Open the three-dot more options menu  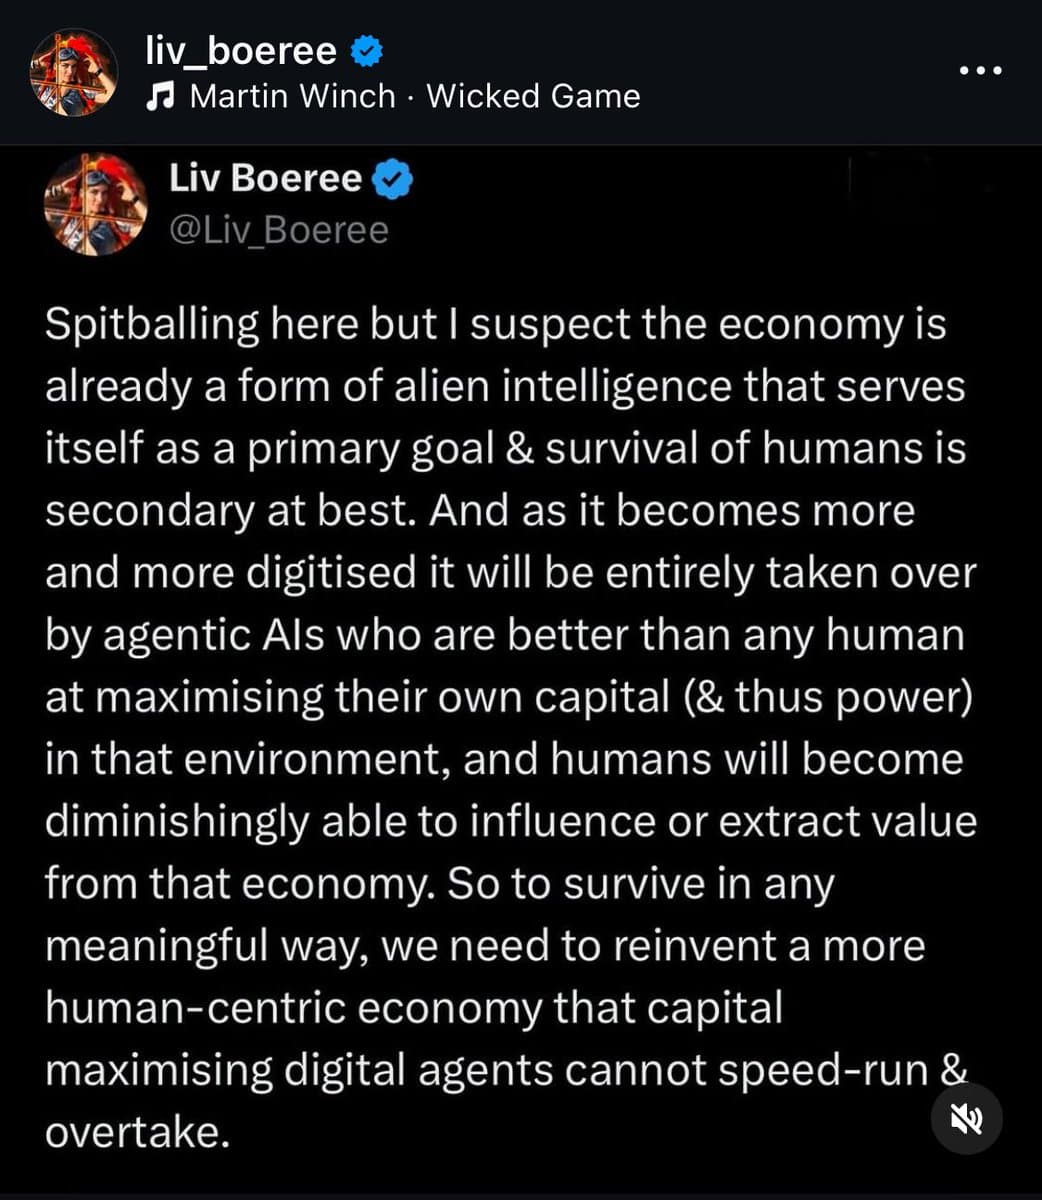point(979,71)
